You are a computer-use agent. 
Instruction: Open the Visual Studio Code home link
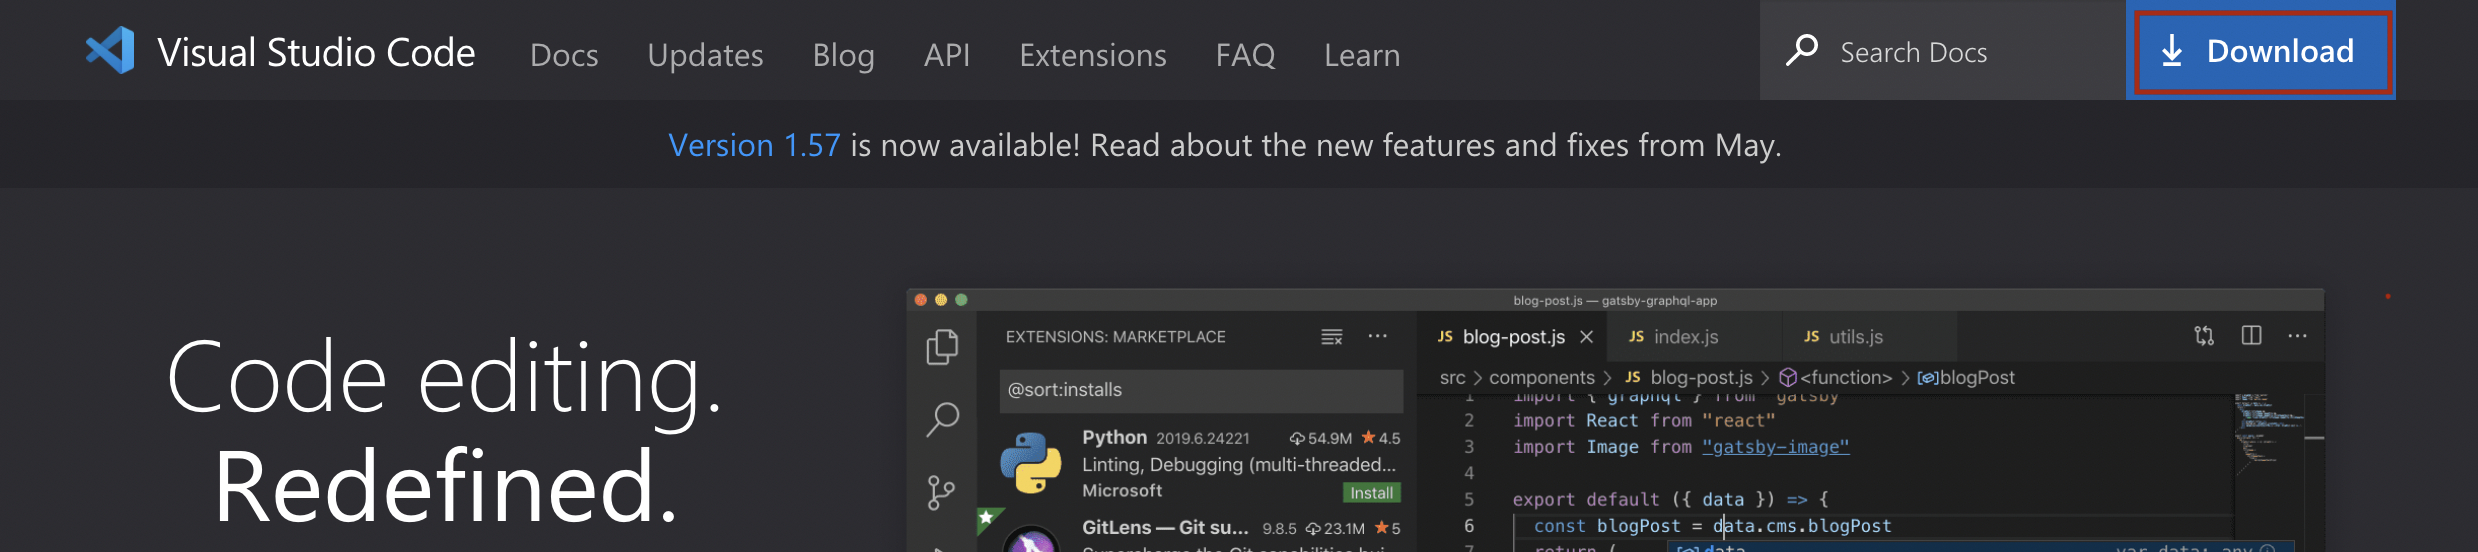(x=280, y=51)
